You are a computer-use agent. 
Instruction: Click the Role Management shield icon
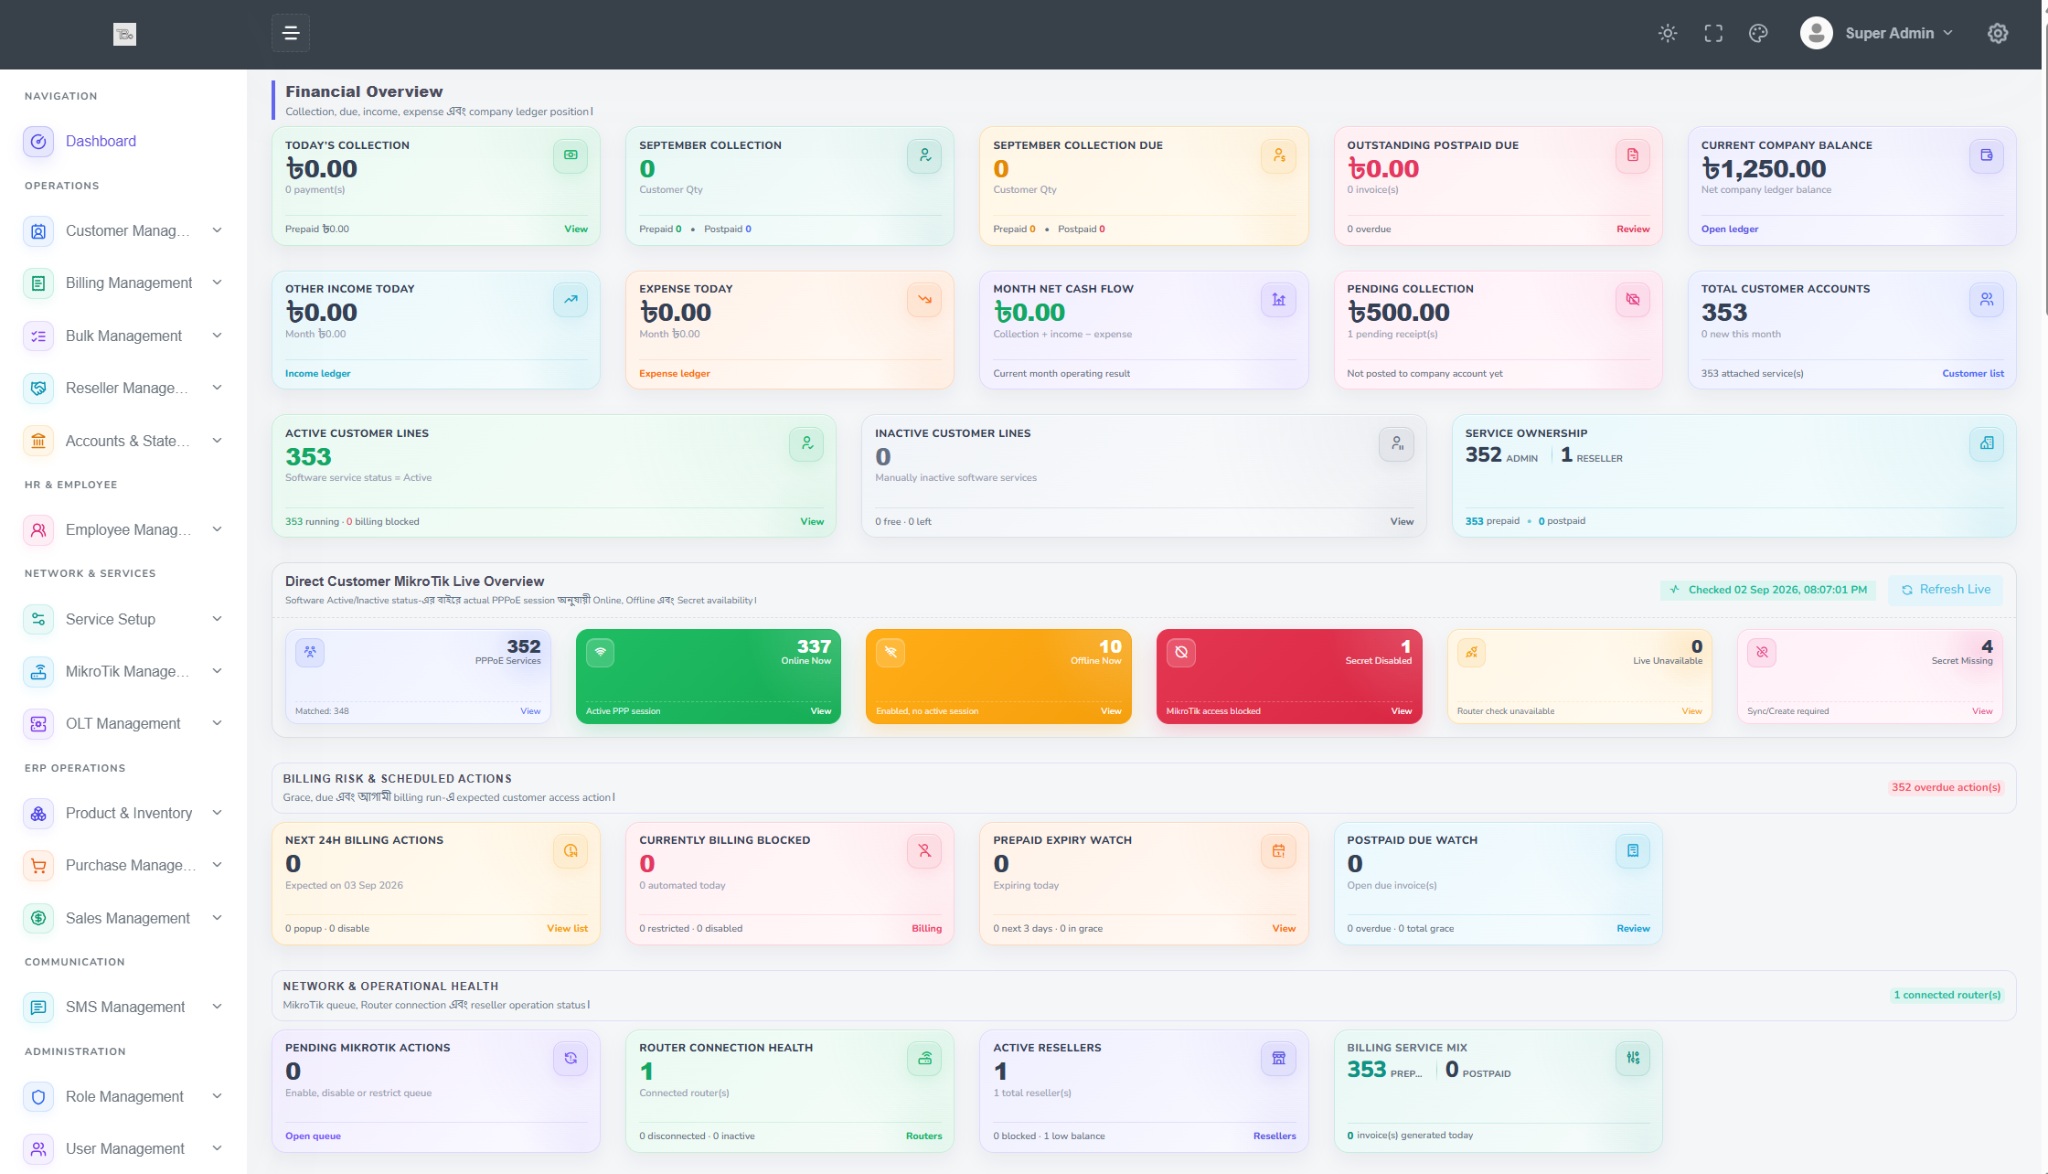tap(38, 1097)
